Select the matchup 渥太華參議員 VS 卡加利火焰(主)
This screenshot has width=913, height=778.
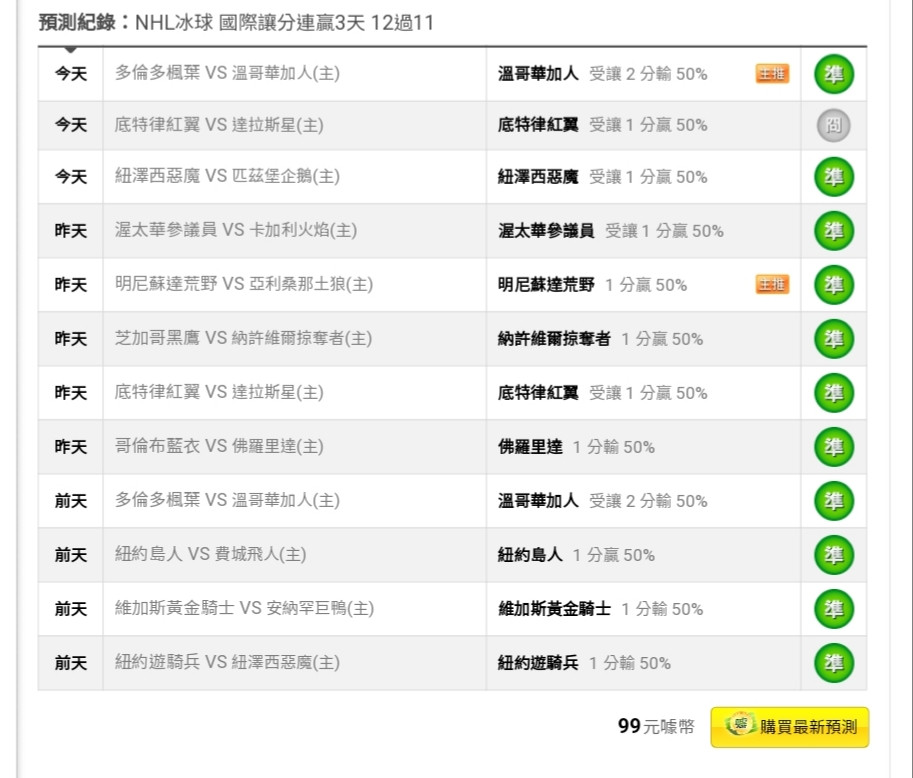click(236, 230)
